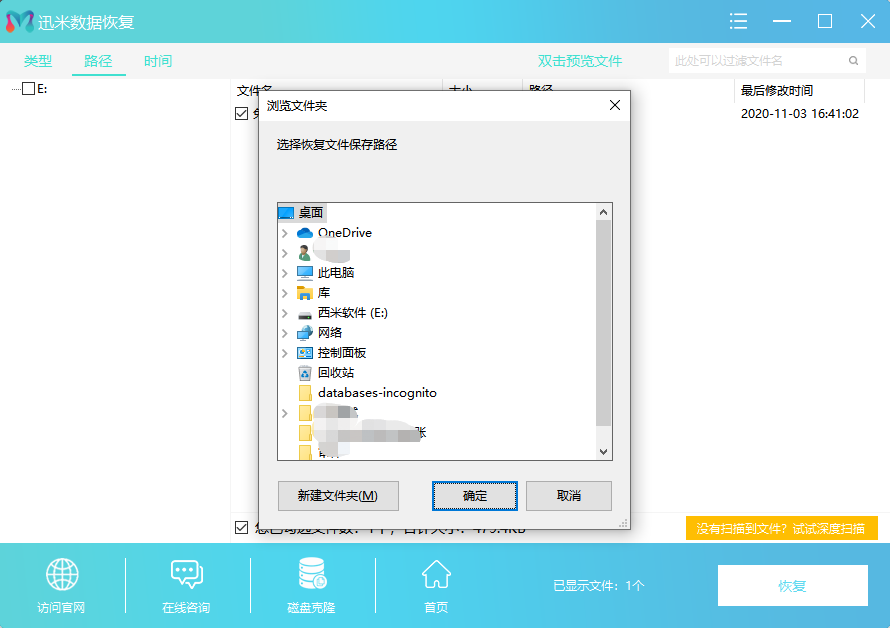Select the OneDrive folder in the dialog
Screen dimensions: 890x628
click(x=344, y=232)
